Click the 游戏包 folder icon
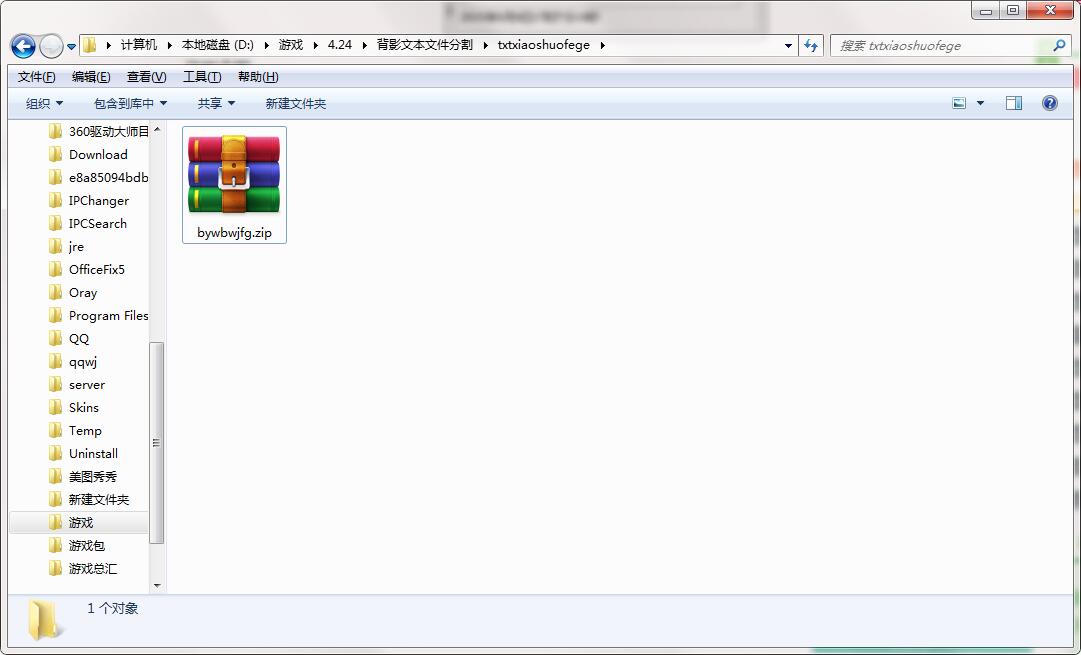 (x=56, y=545)
